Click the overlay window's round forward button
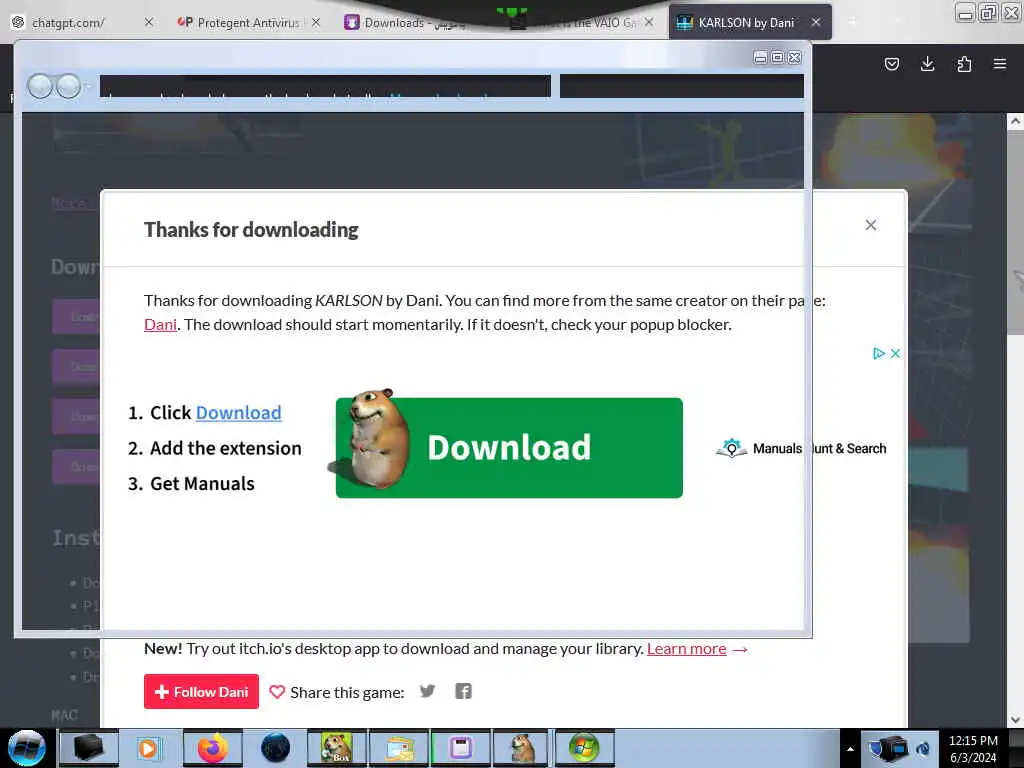 click(68, 86)
